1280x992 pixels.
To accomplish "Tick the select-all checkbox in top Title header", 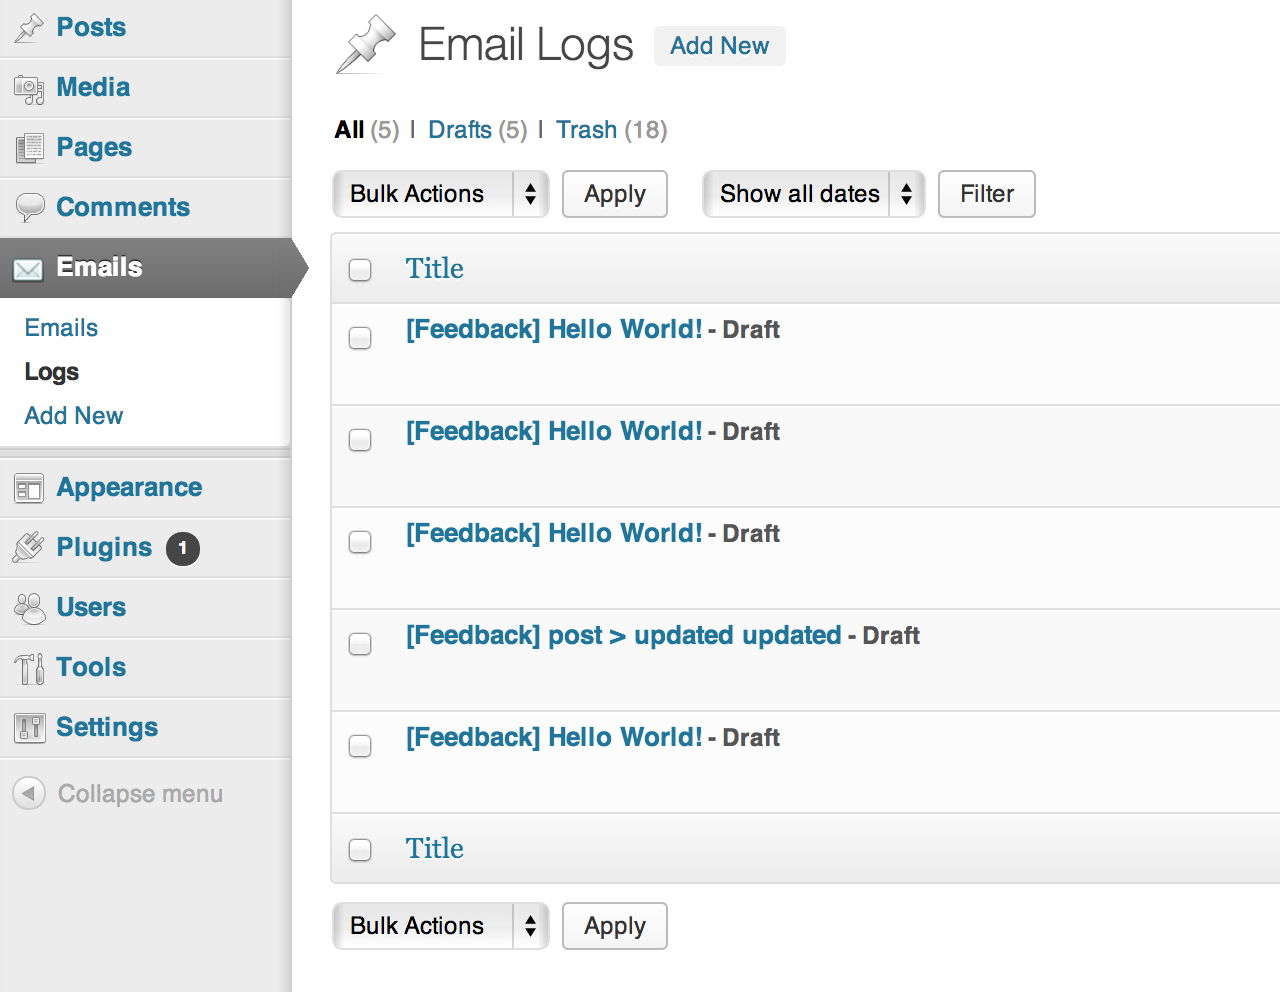I will [360, 270].
